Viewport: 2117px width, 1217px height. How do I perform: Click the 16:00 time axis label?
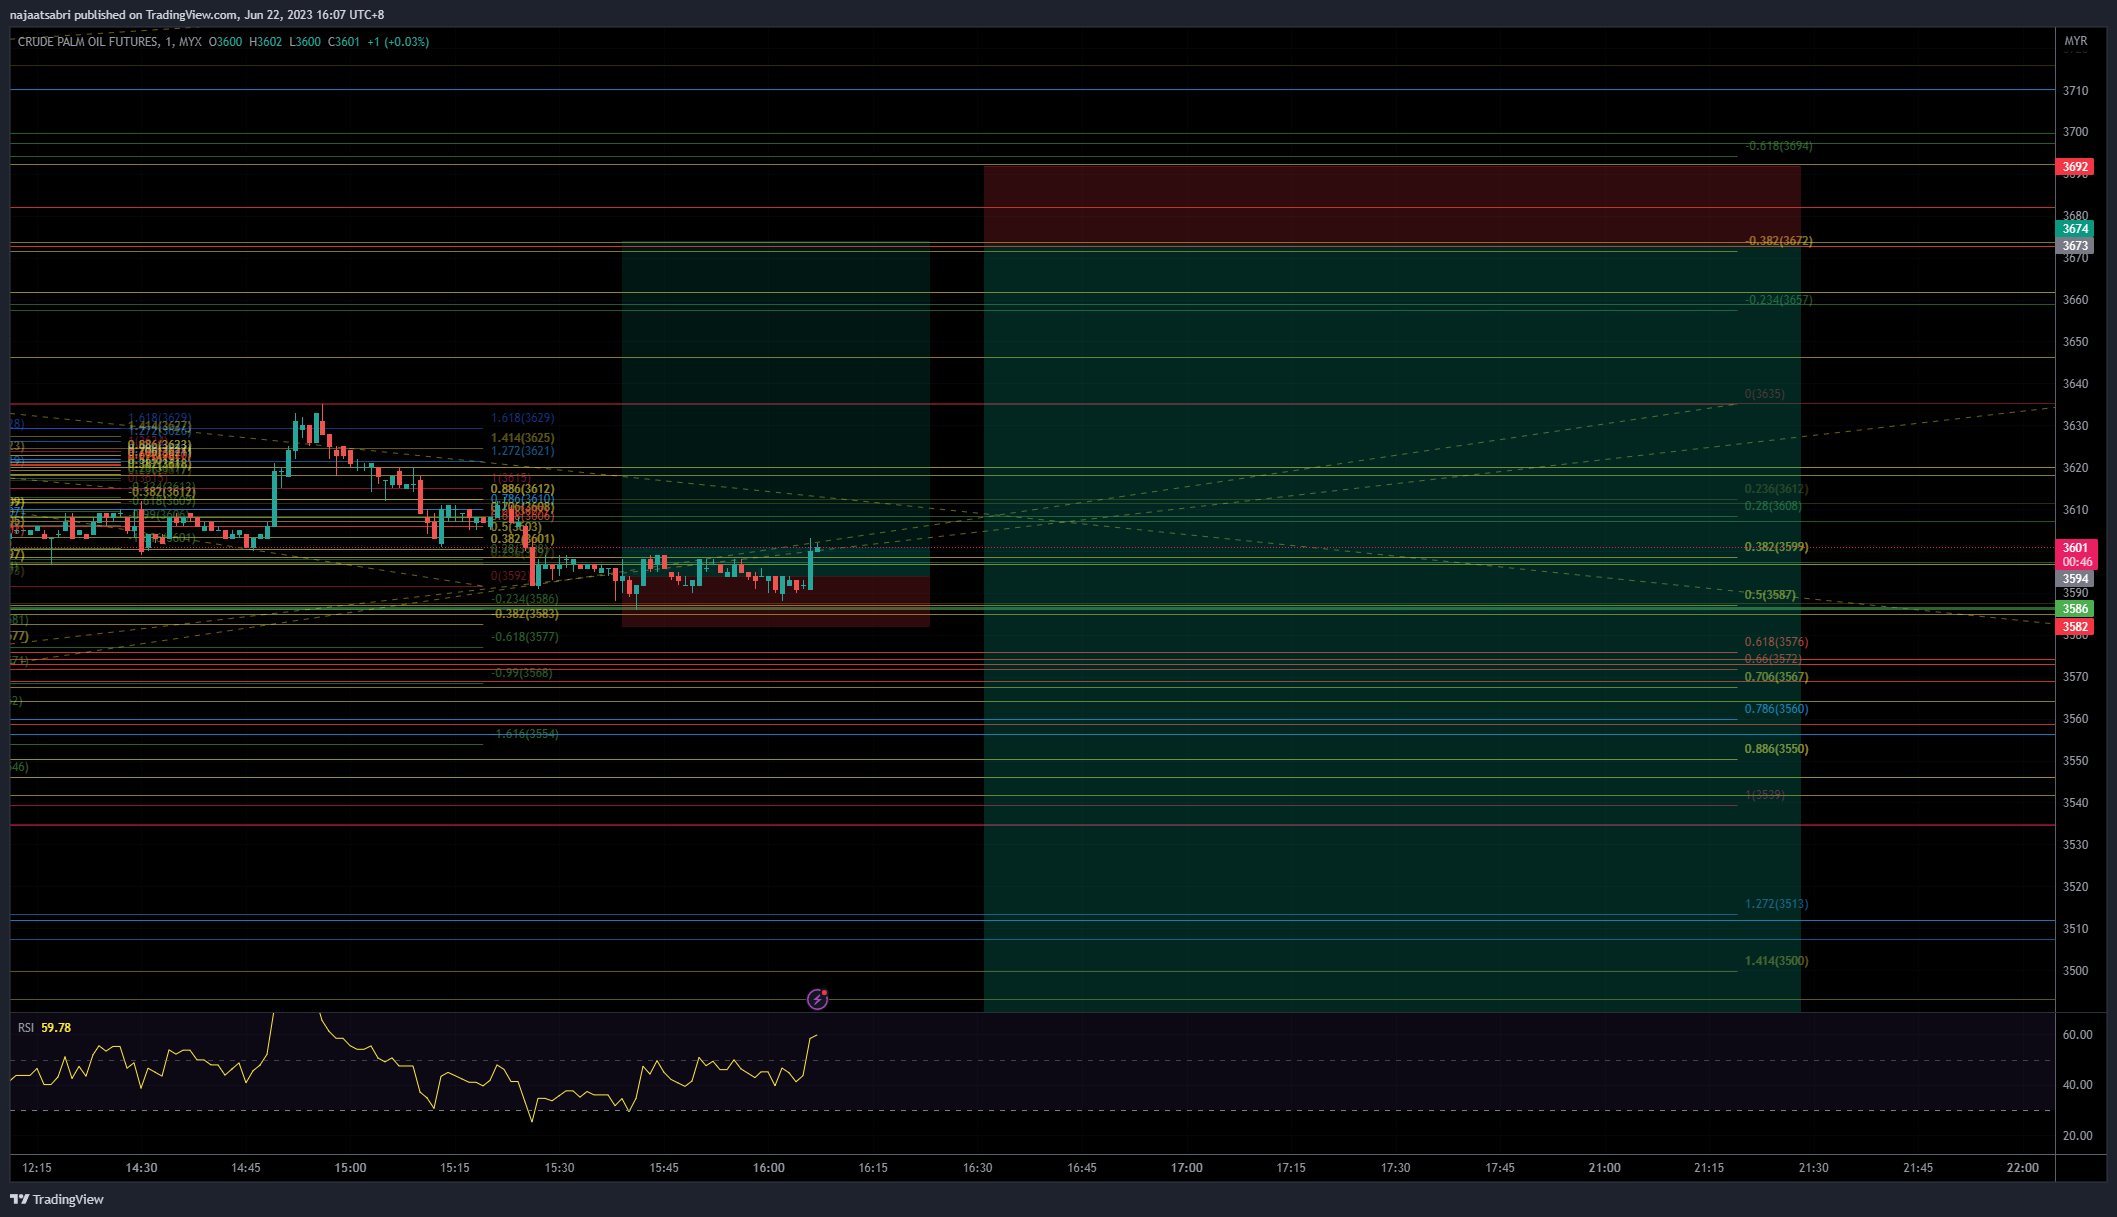[768, 1168]
